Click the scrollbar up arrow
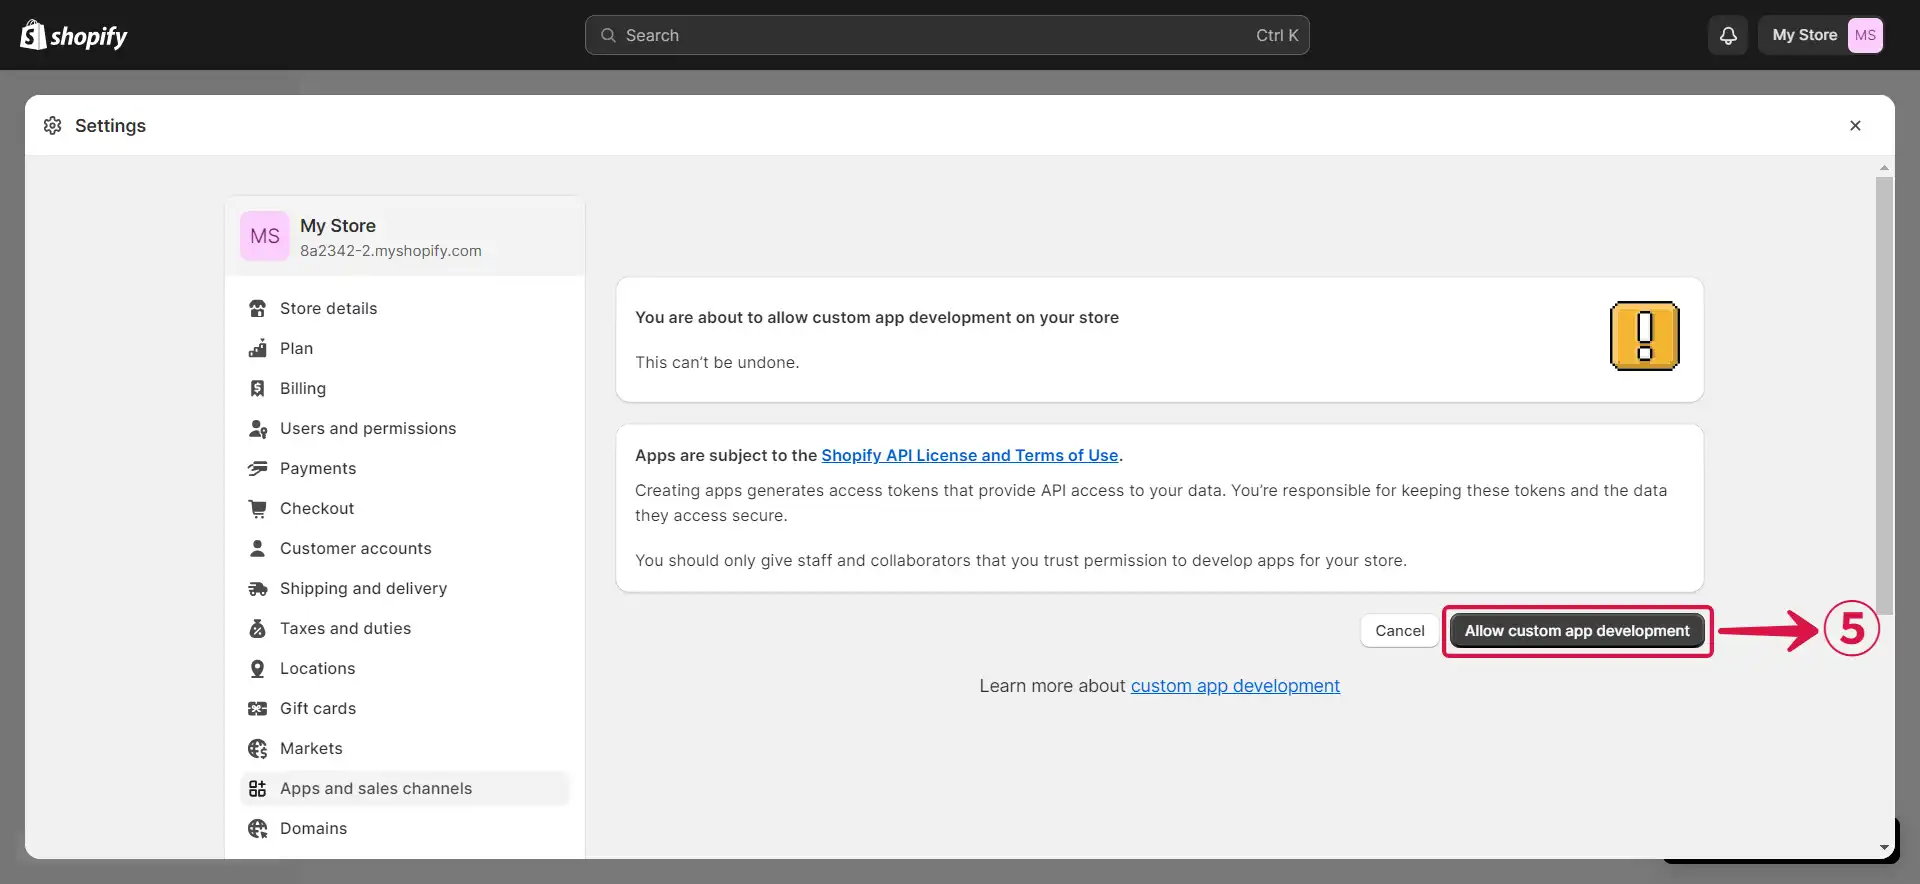Screen dimensions: 1920x884 pyautogui.click(x=1884, y=168)
